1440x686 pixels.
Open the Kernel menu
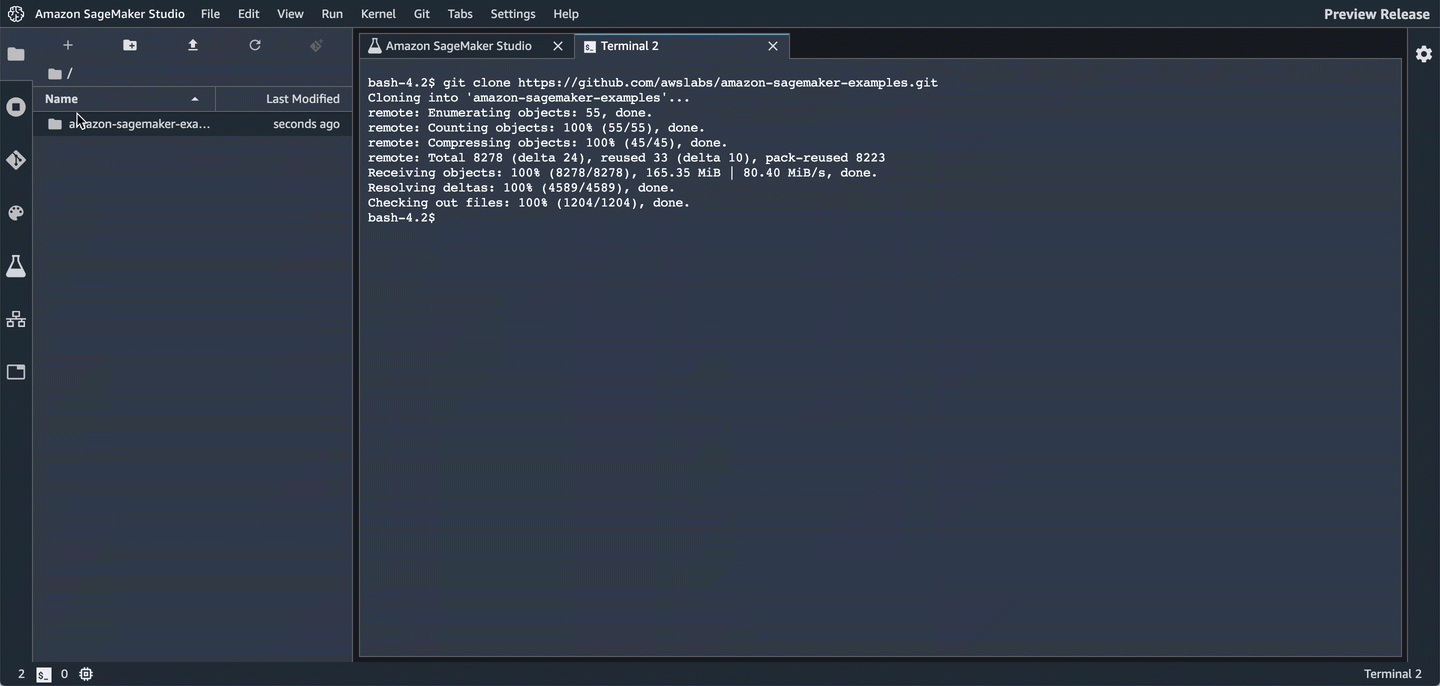378,14
